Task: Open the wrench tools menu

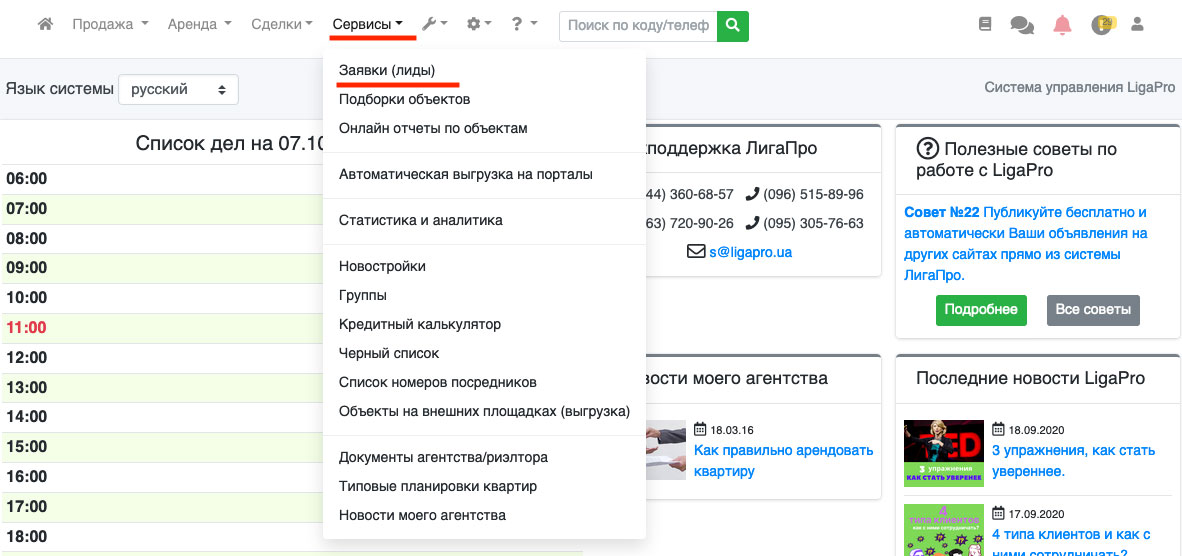Action: pyautogui.click(x=434, y=25)
